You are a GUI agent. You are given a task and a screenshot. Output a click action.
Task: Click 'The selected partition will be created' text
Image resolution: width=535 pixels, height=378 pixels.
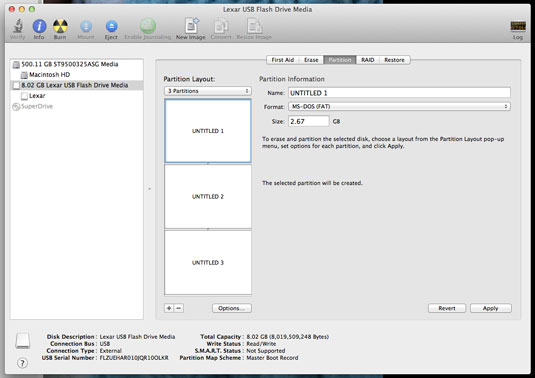click(312, 183)
